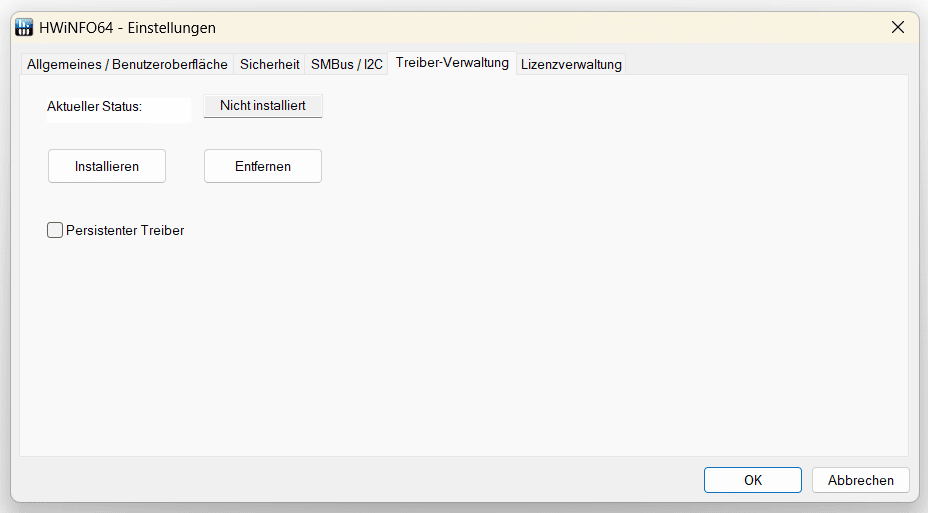The height and width of the screenshot is (513, 928).
Task: Click the Nicht installiert status field
Action: pos(263,106)
